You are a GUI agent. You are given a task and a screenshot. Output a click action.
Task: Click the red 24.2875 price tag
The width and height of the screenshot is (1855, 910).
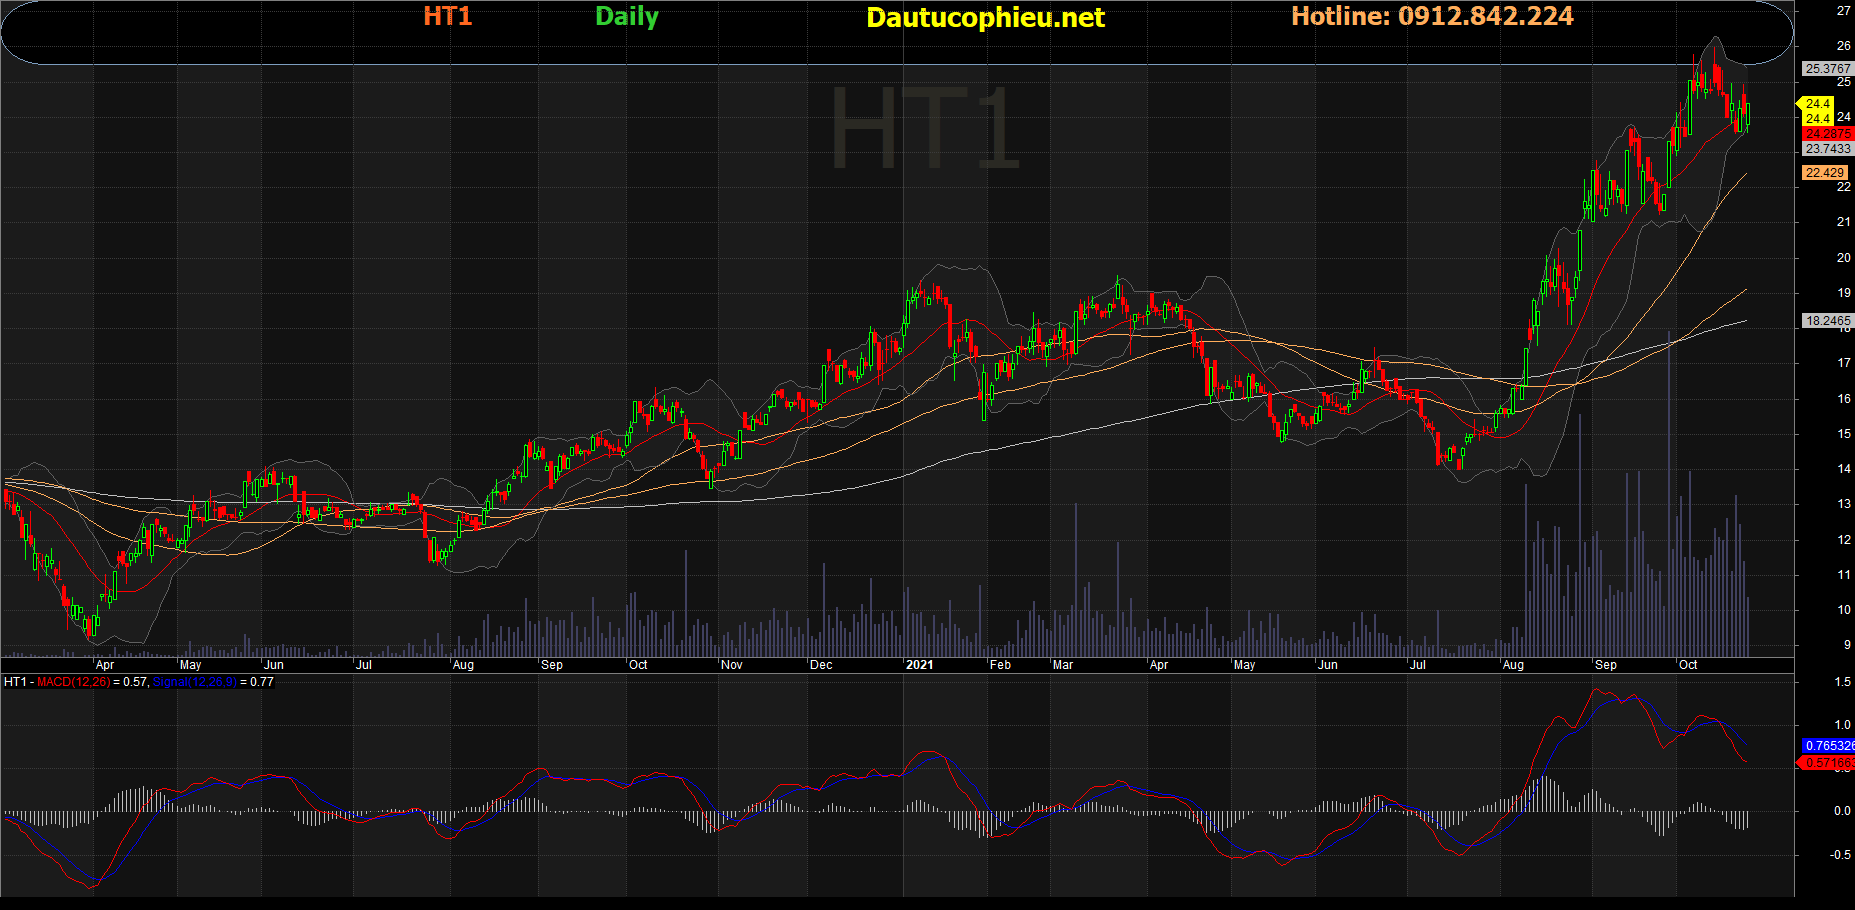(x=1827, y=133)
